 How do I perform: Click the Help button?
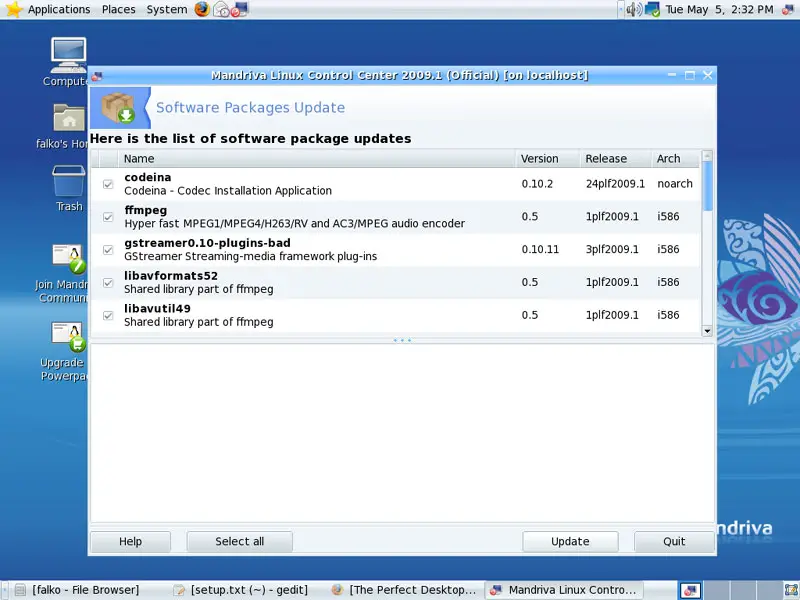coord(131,541)
